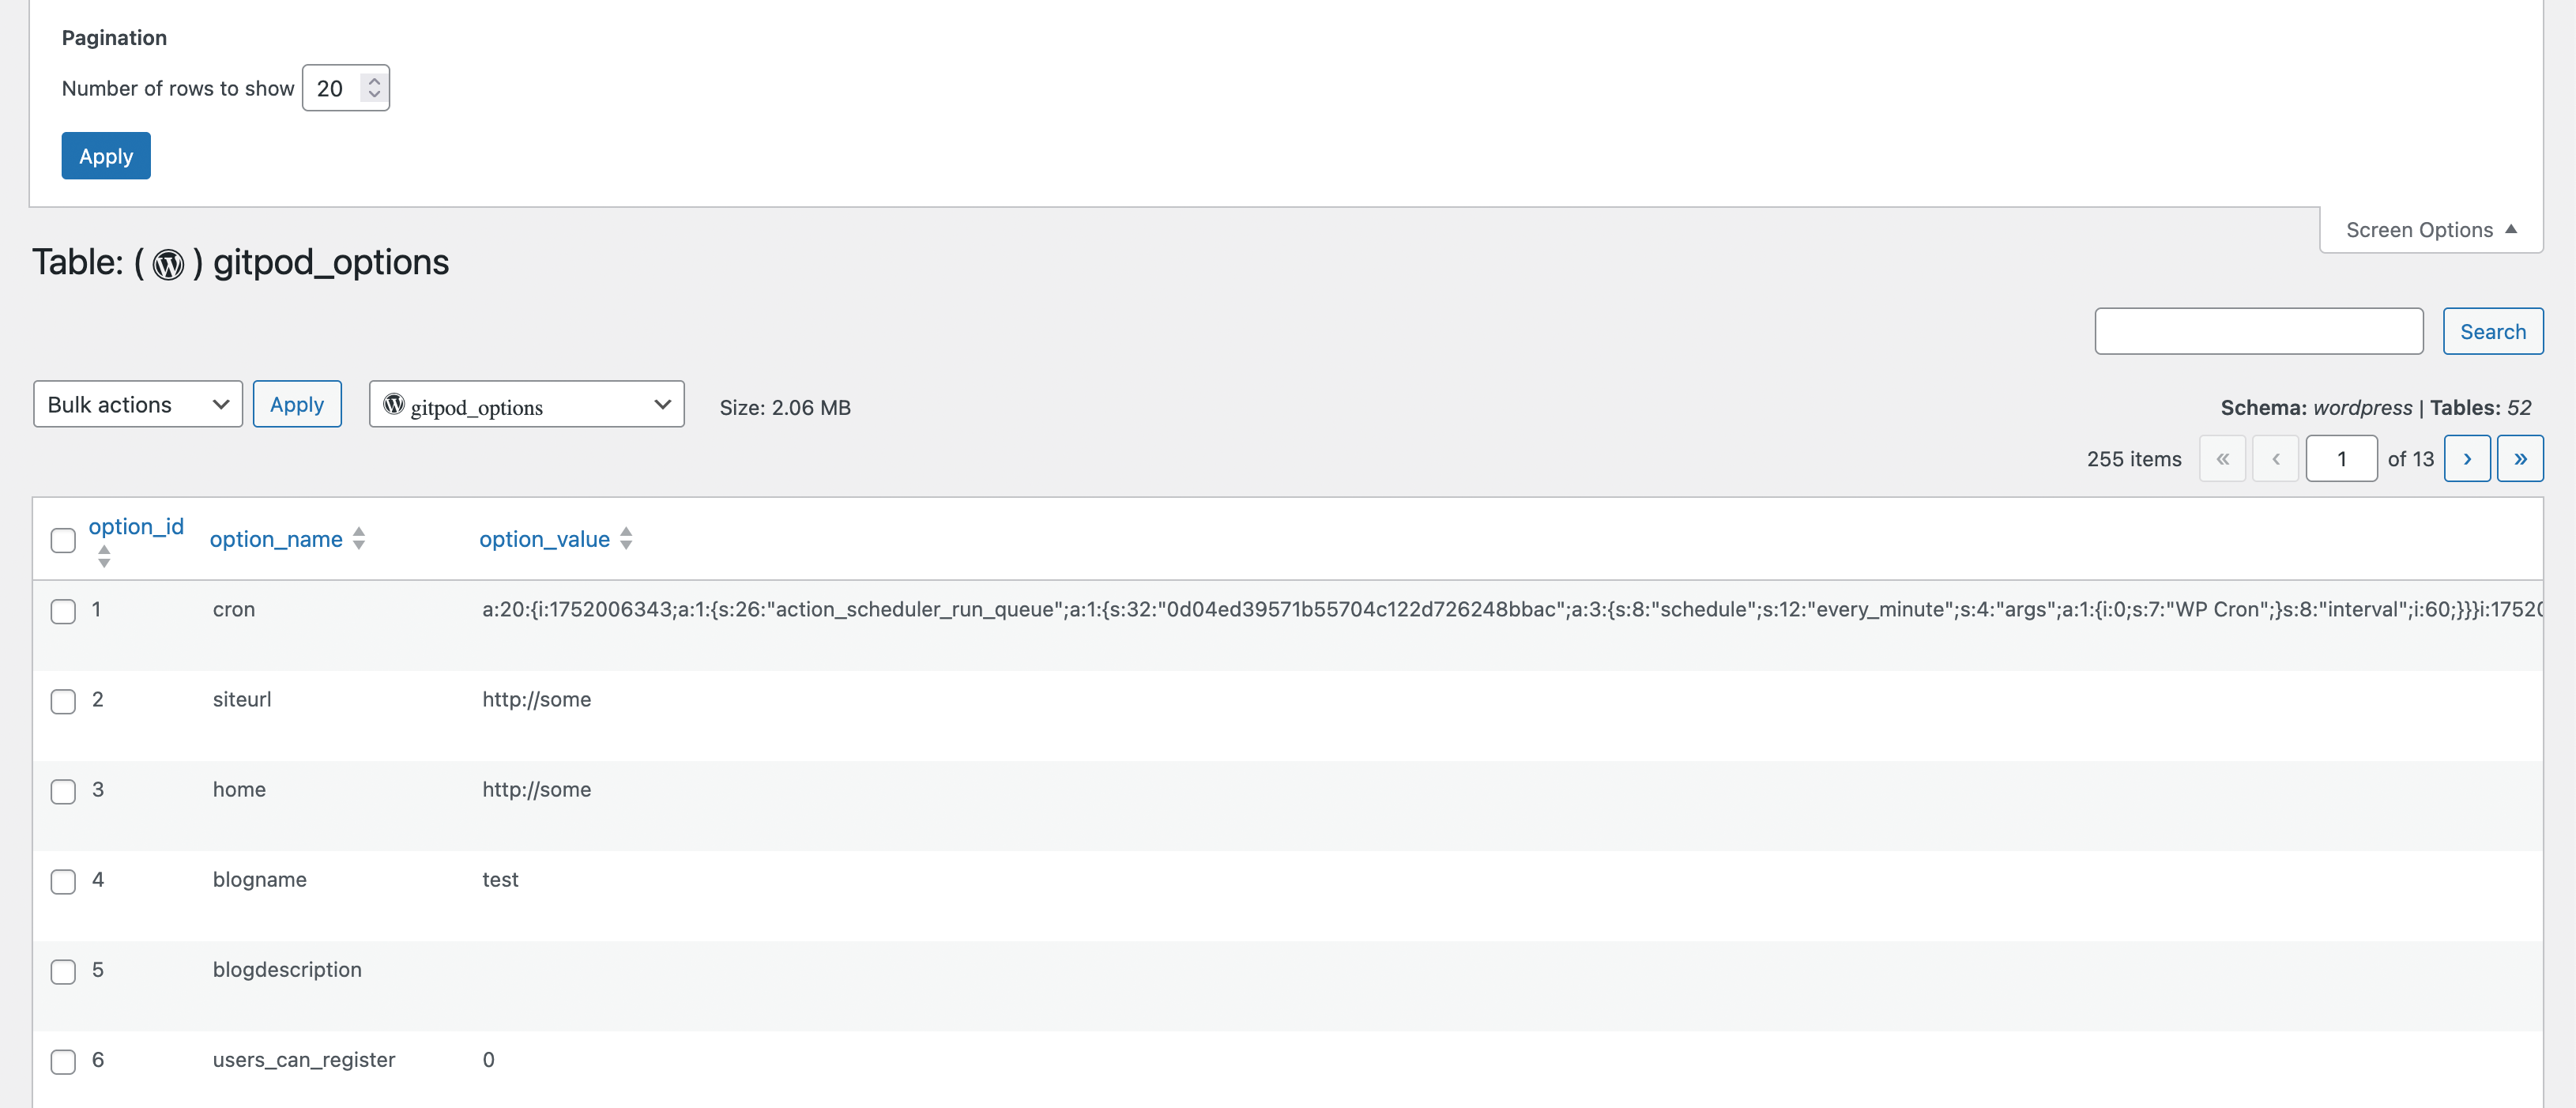Click the 'Tables: 52' label
Screen dimensions: 2576x1108
2480,407
